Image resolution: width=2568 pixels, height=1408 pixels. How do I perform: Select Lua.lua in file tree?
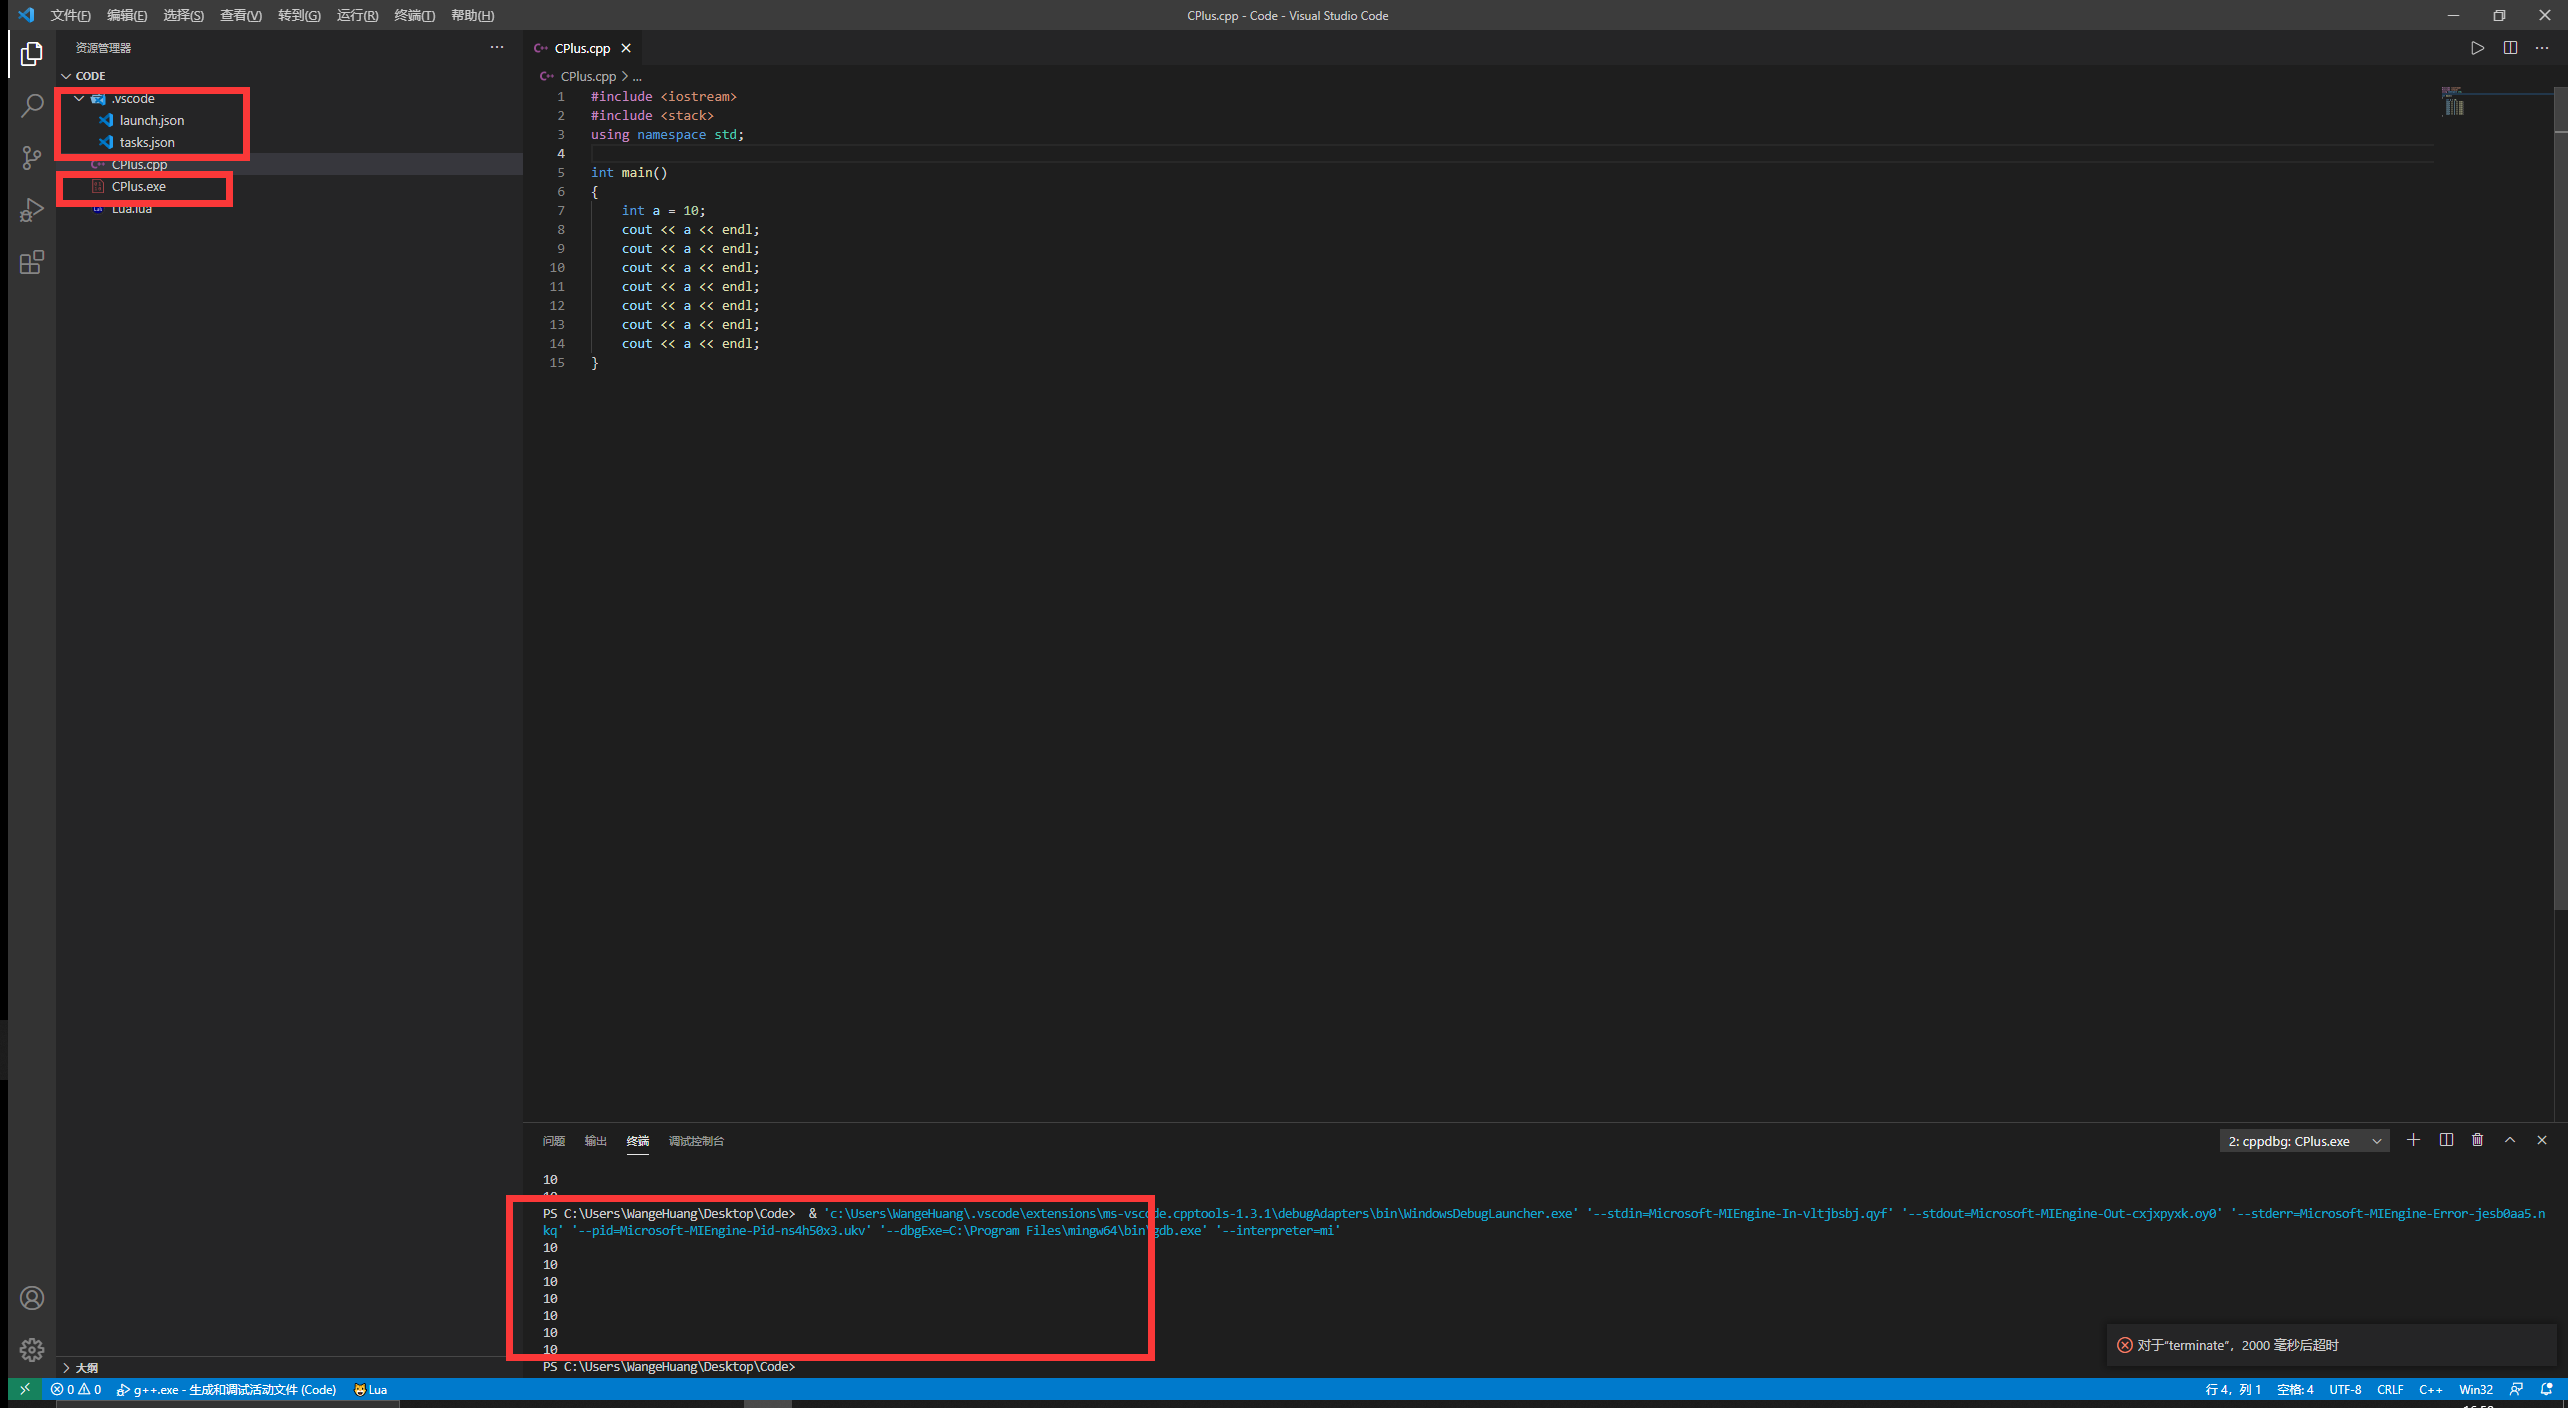131,208
